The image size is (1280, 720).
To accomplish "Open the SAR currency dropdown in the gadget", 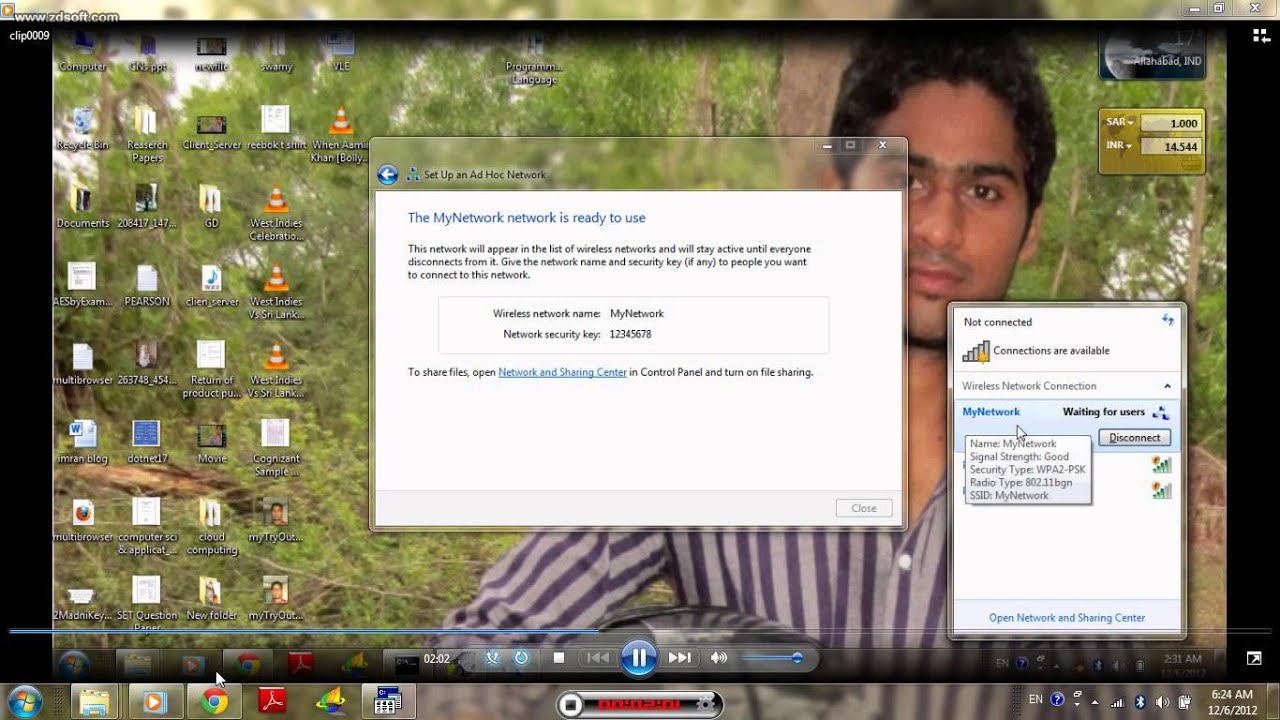I will (1119, 122).
